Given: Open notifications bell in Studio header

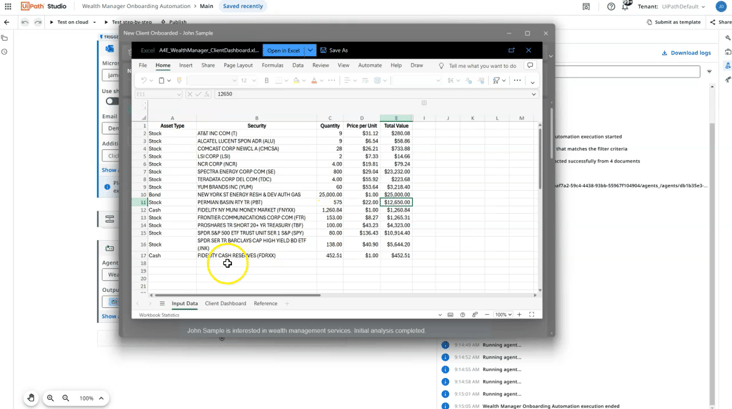Looking at the screenshot, I should click(x=626, y=7).
